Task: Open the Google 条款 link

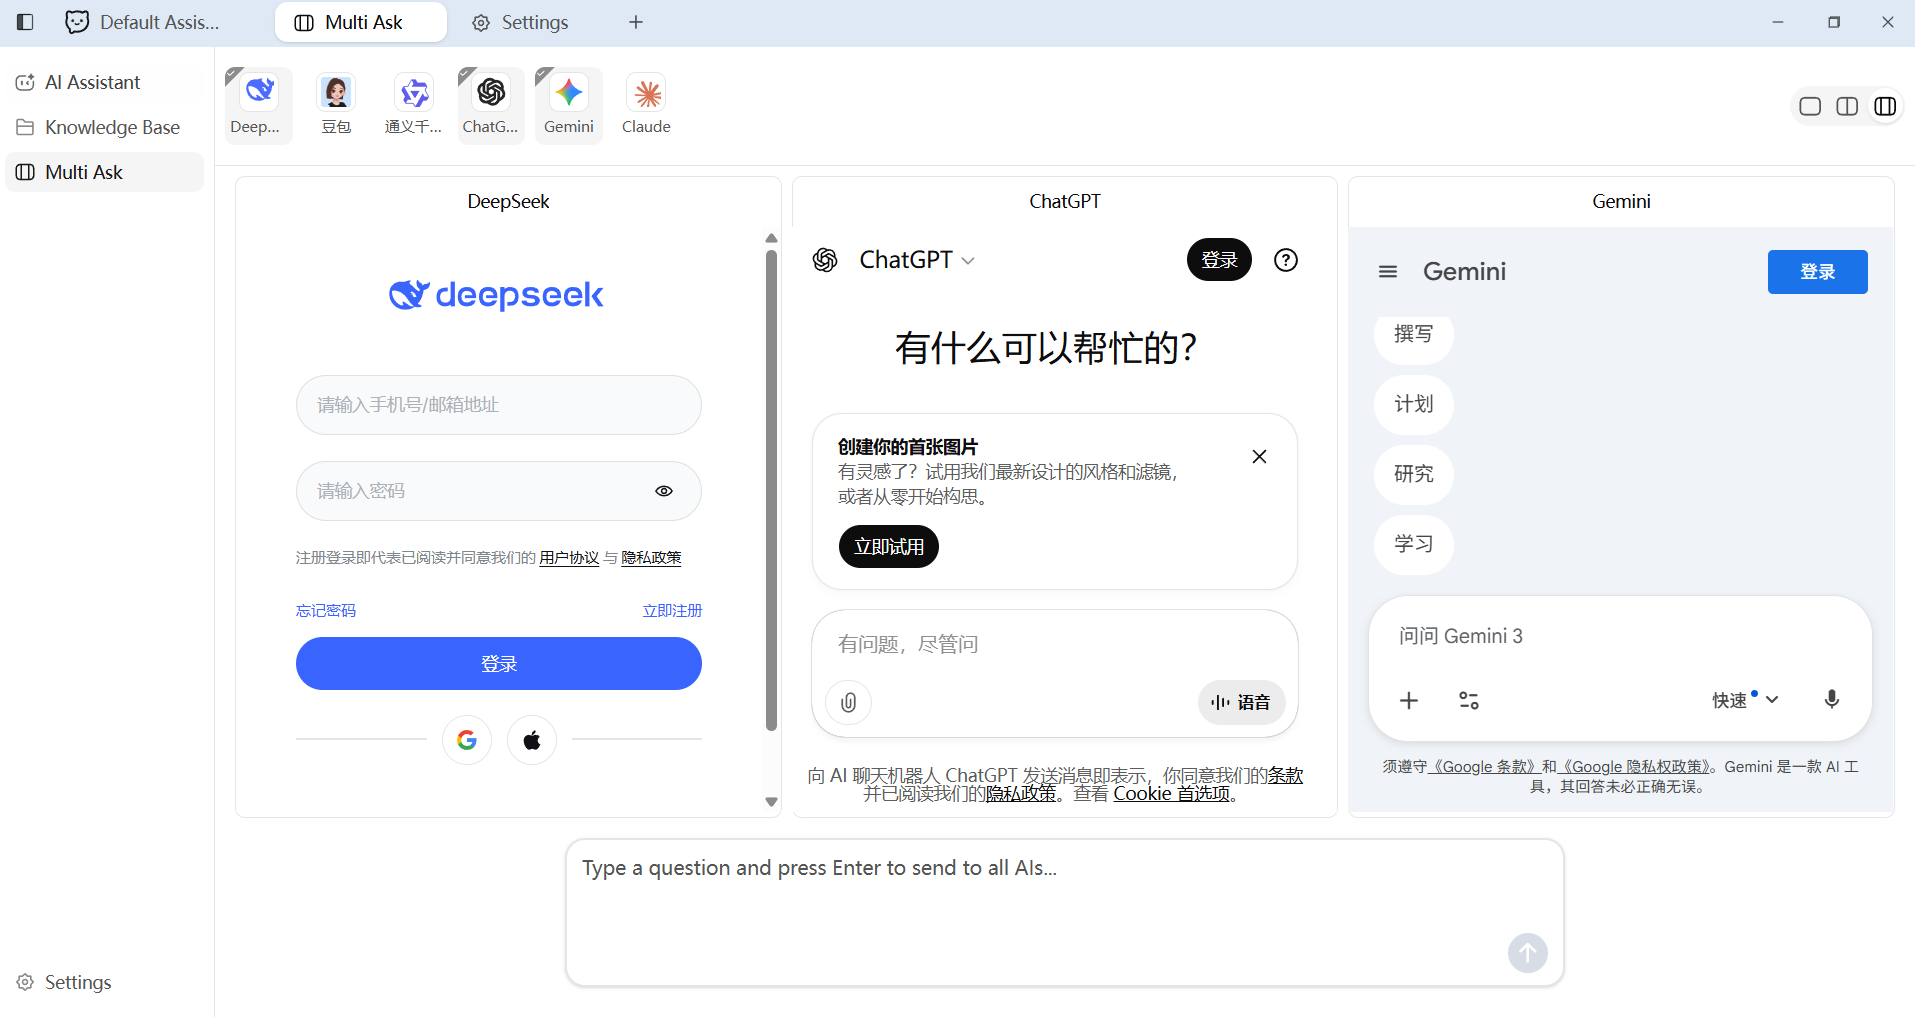Action: (x=1483, y=766)
